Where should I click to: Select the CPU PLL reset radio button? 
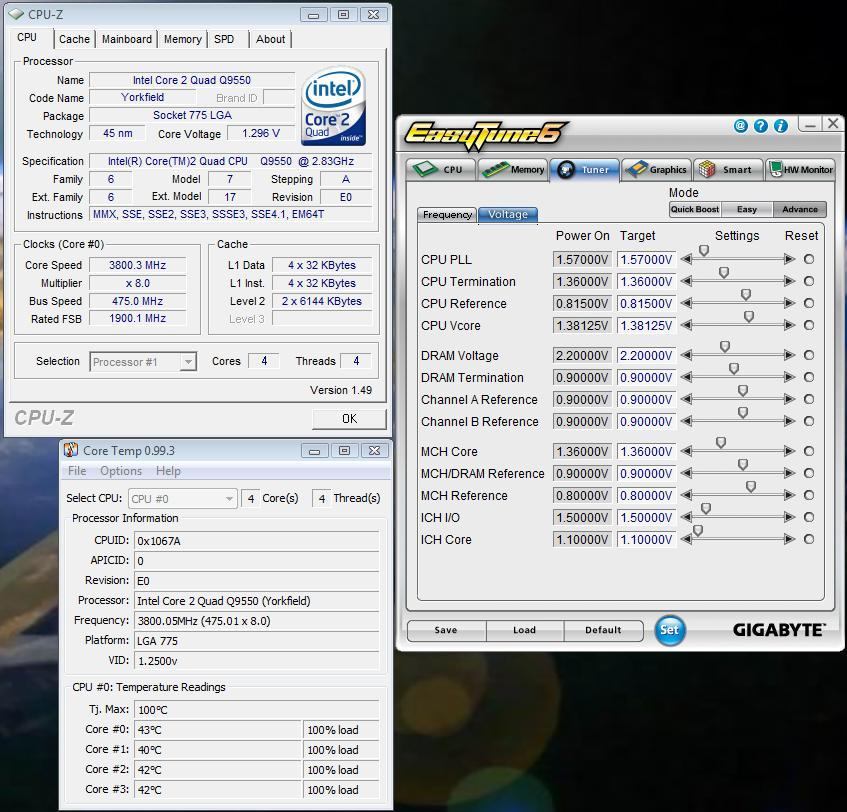pos(809,259)
